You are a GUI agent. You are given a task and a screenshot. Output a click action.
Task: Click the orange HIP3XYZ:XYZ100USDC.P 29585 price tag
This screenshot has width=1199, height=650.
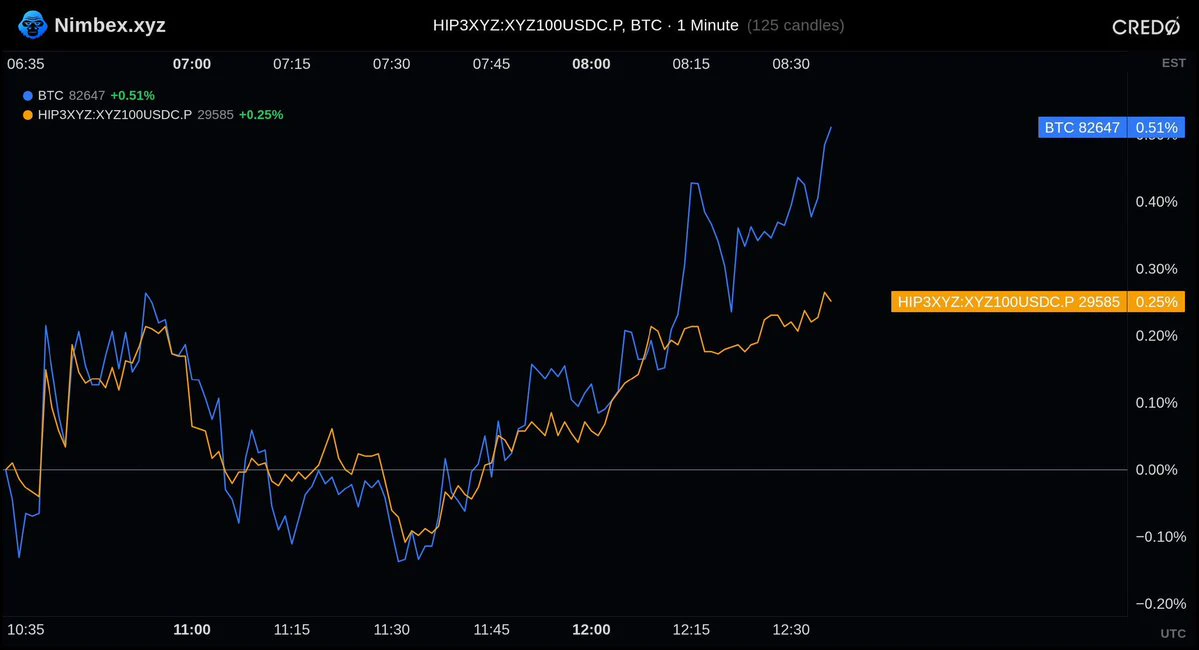pos(1009,302)
